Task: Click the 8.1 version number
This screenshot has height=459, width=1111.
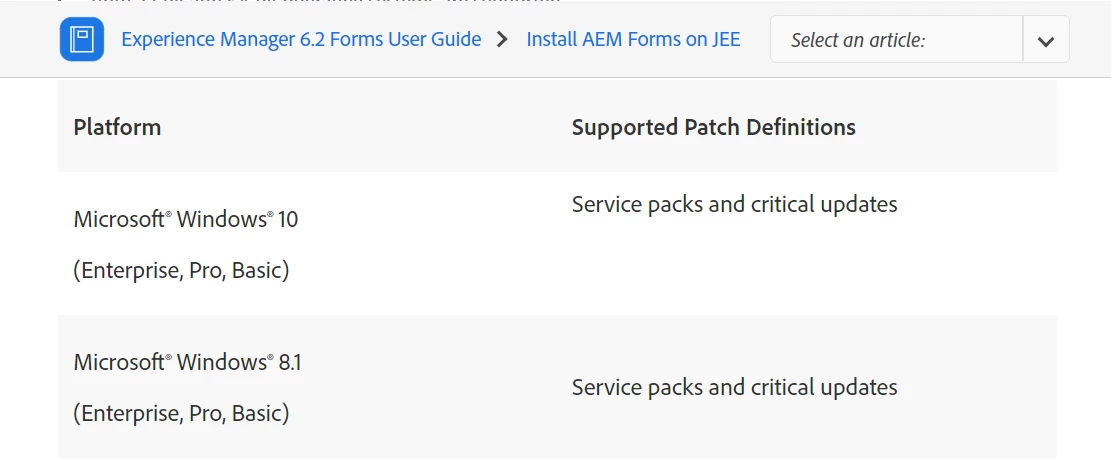Action: [290, 363]
